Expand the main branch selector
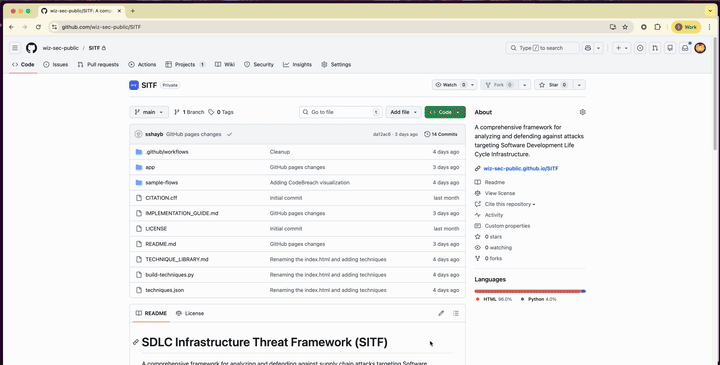Viewport: 720px width, 365px height. click(x=149, y=112)
